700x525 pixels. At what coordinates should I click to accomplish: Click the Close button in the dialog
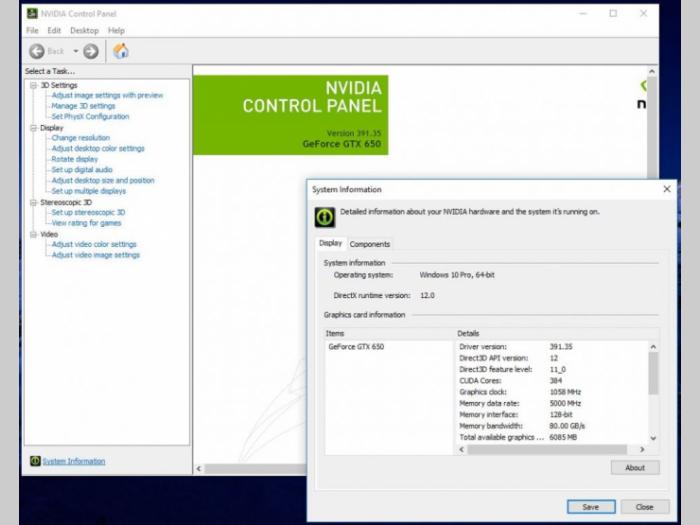point(644,507)
